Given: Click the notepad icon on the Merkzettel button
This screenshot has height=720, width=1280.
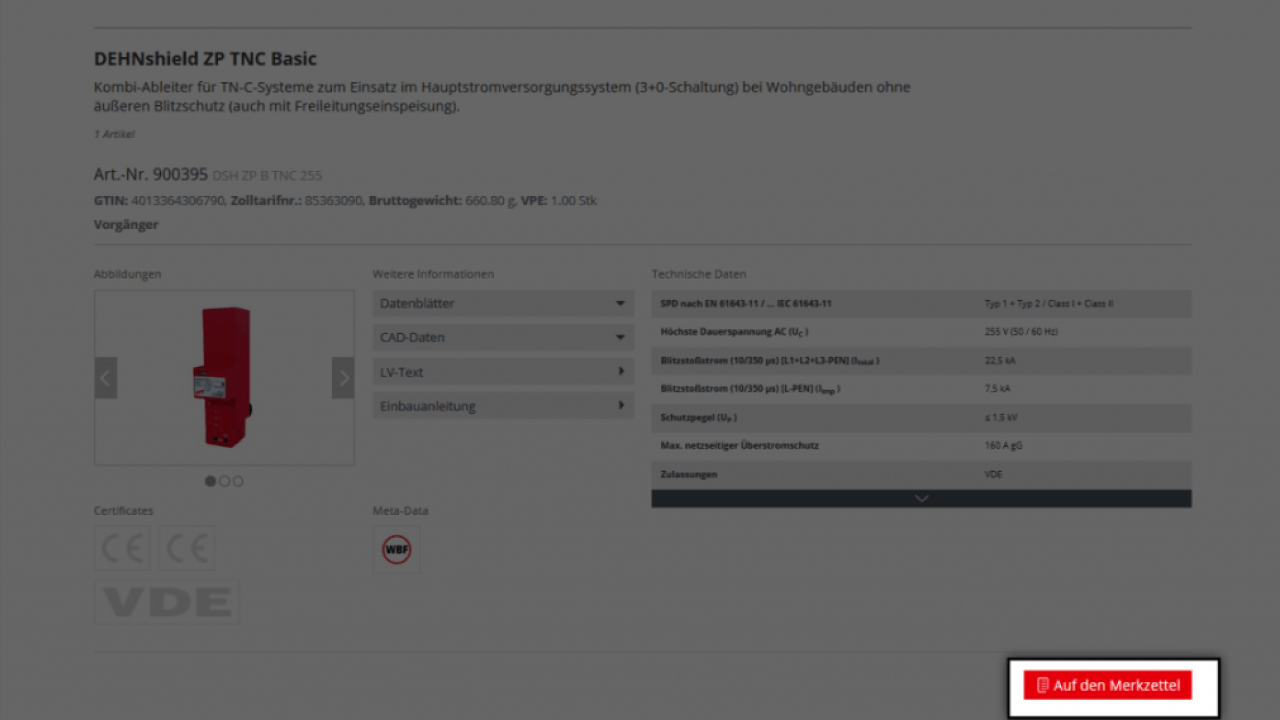Looking at the screenshot, I should point(1043,685).
